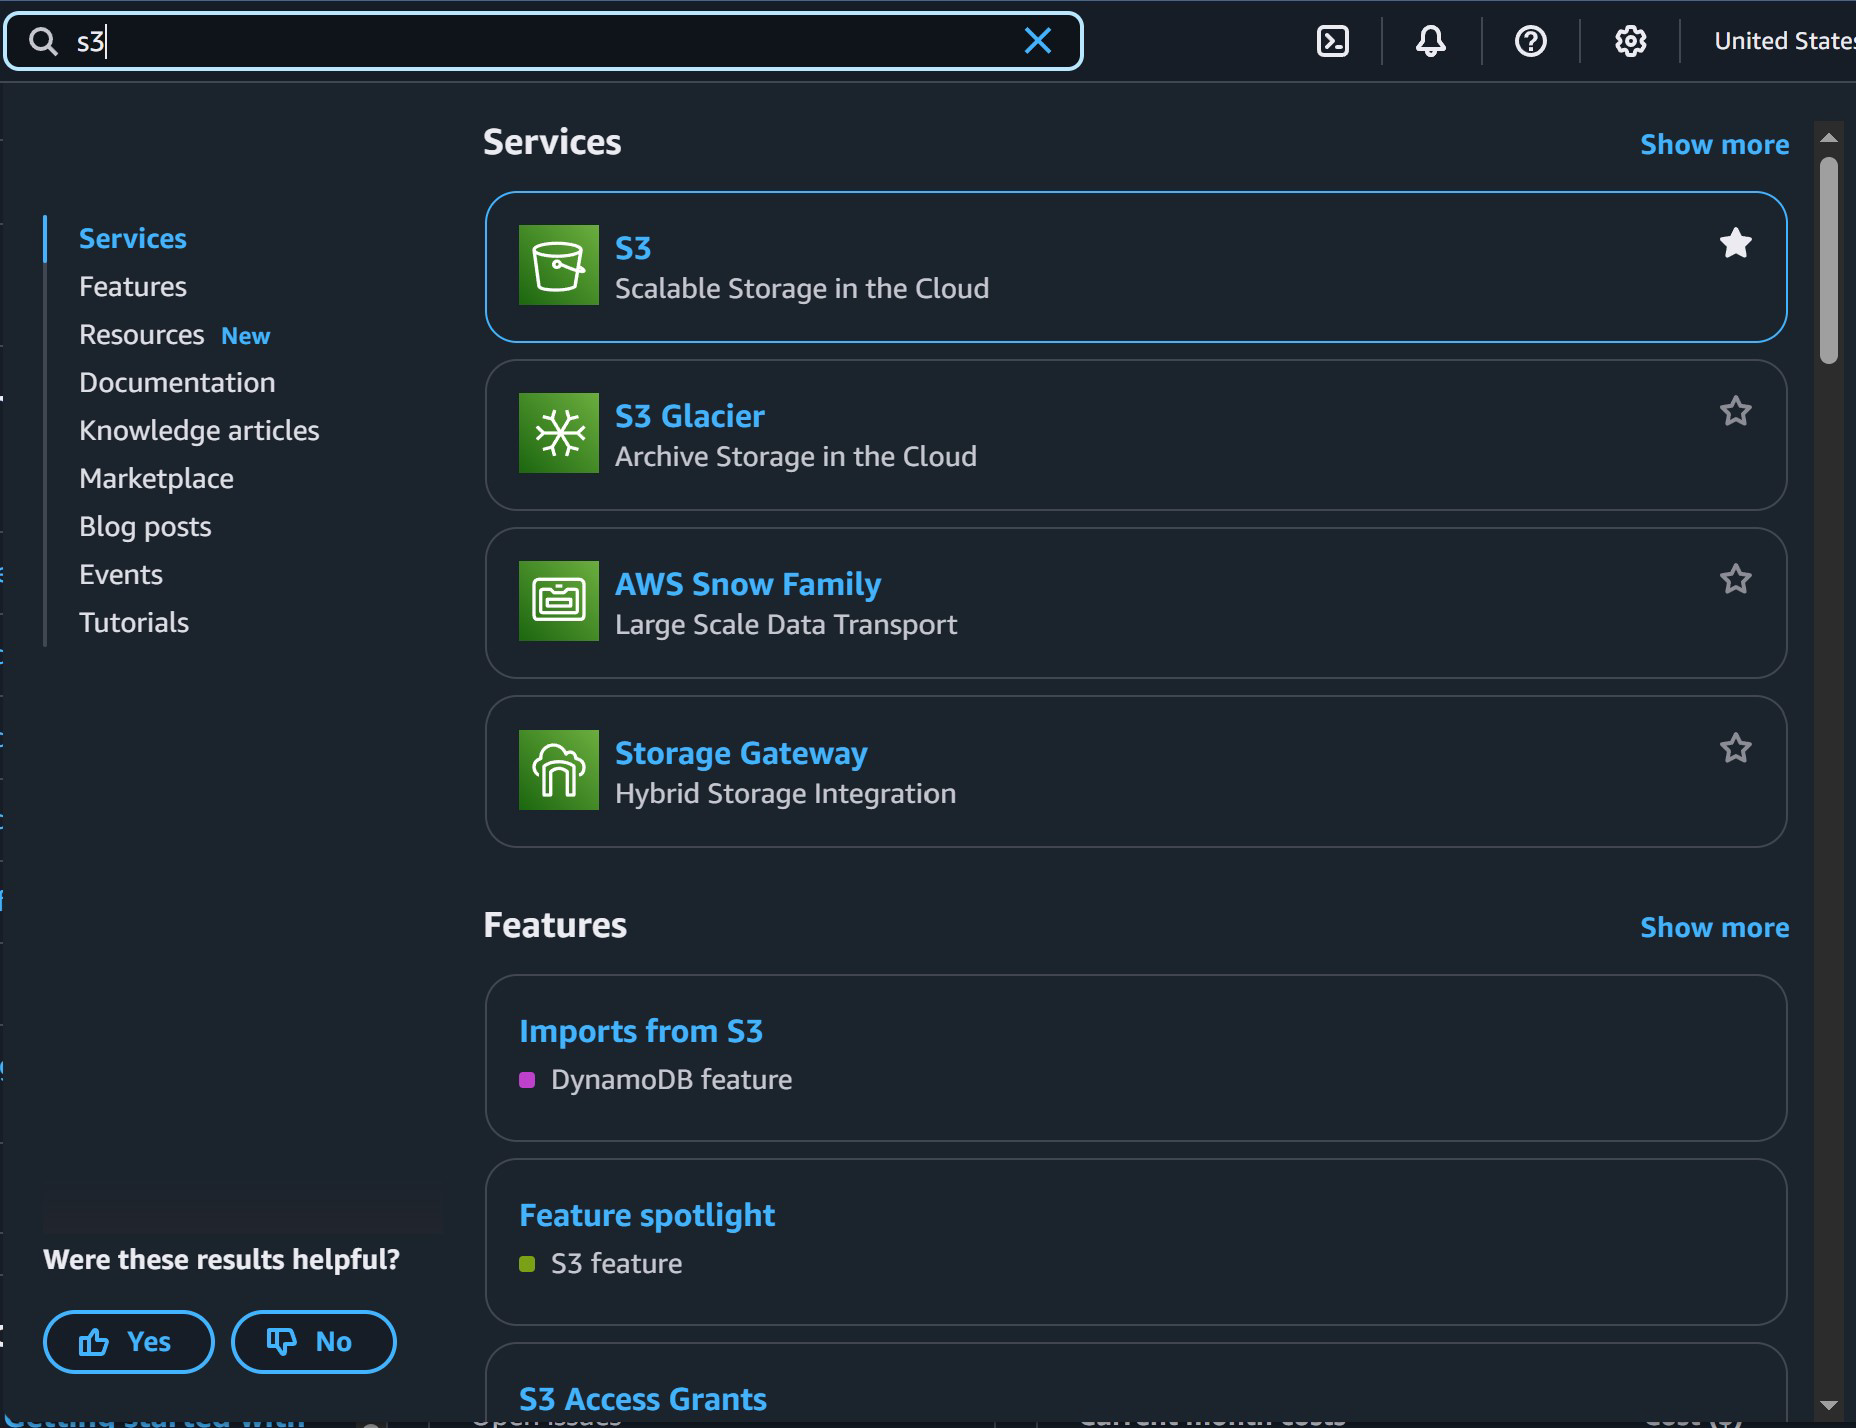Open the settings gear icon
Image resolution: width=1856 pixels, height=1428 pixels.
click(1630, 41)
